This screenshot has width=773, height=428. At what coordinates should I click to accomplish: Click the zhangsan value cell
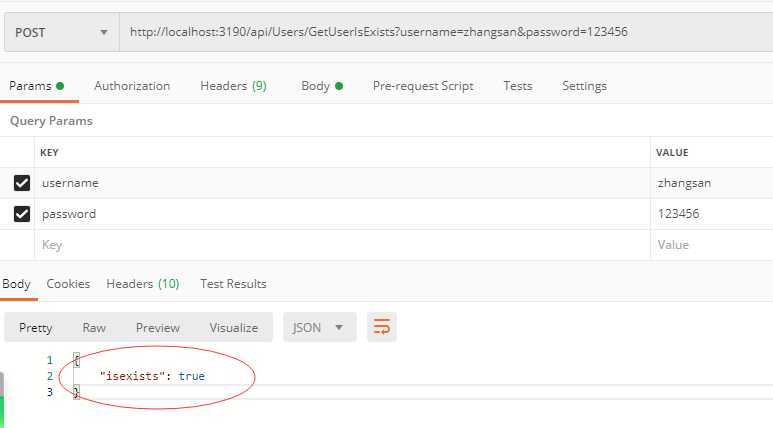(x=712, y=183)
